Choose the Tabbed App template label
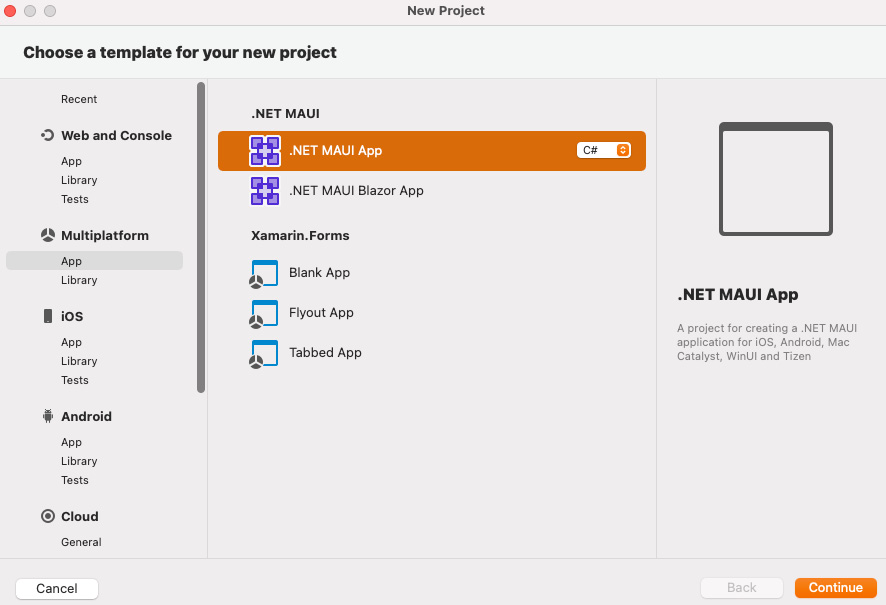The width and height of the screenshot is (886, 605). tap(325, 353)
